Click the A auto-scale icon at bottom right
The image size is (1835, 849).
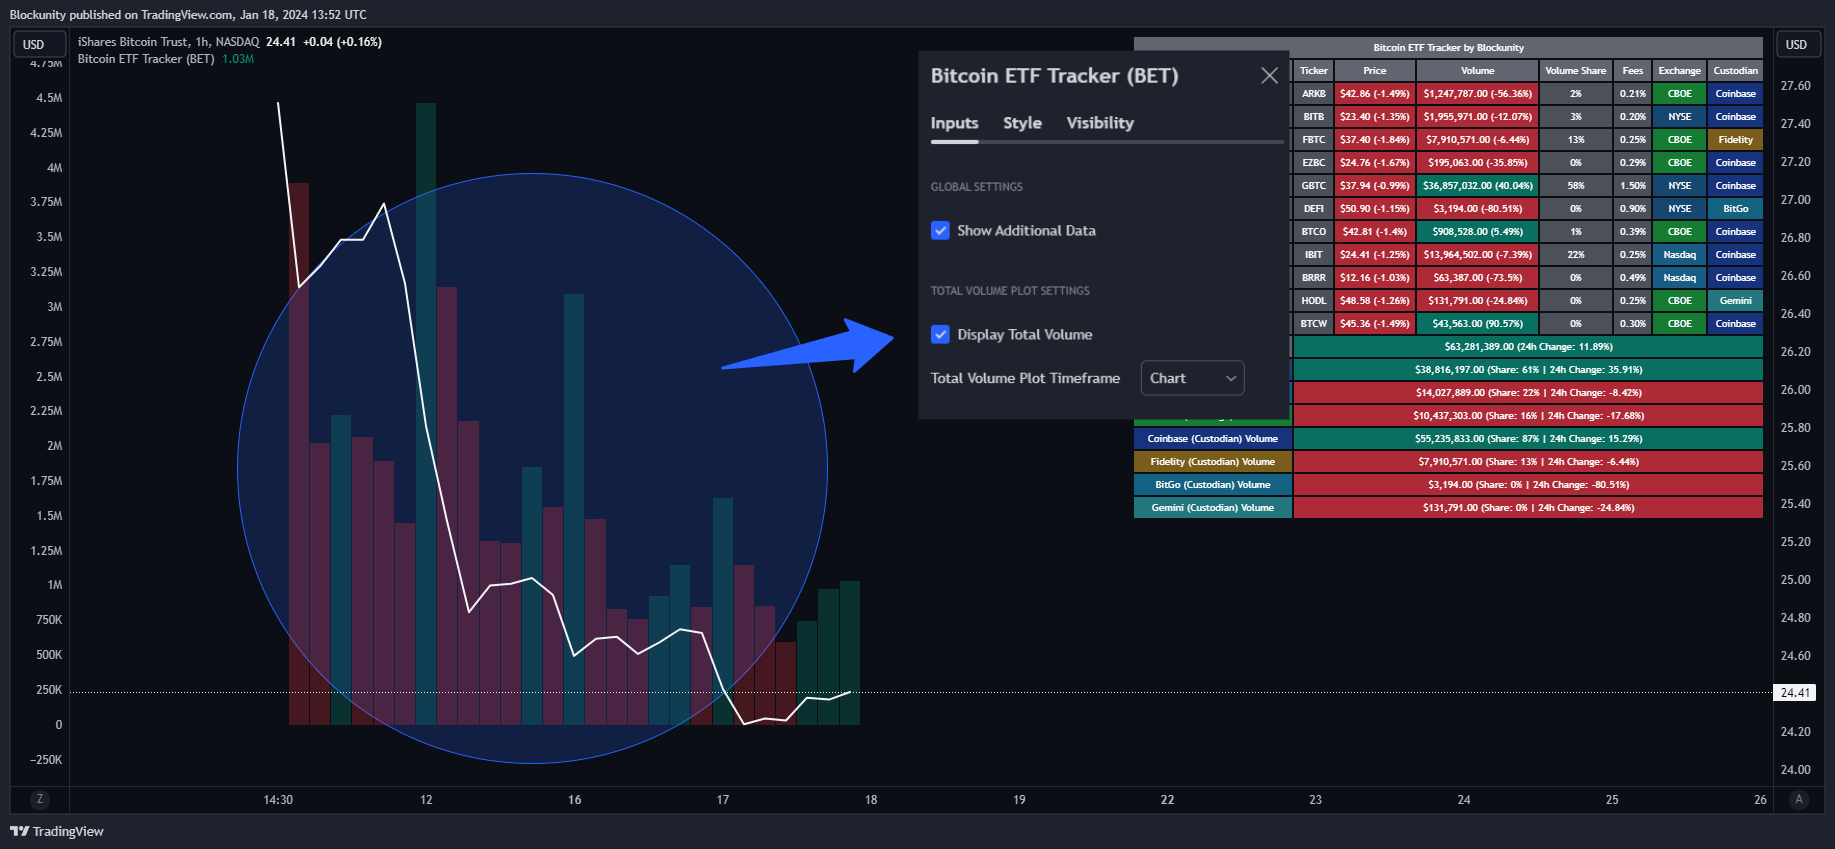coord(1799,799)
